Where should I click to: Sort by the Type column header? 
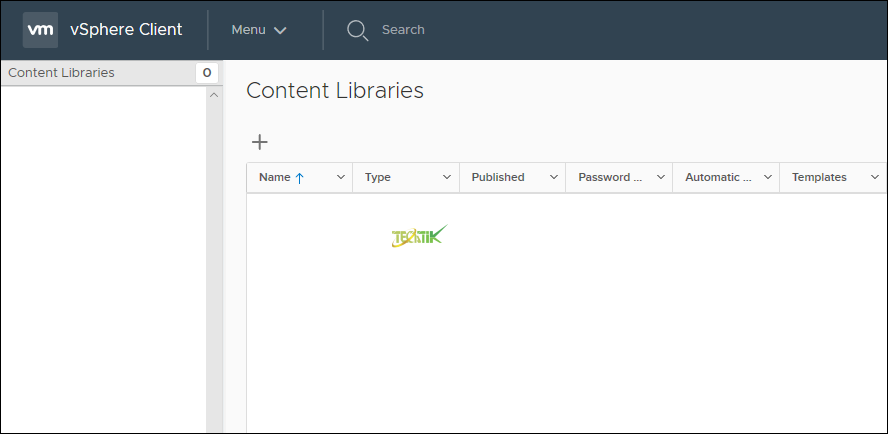378,177
